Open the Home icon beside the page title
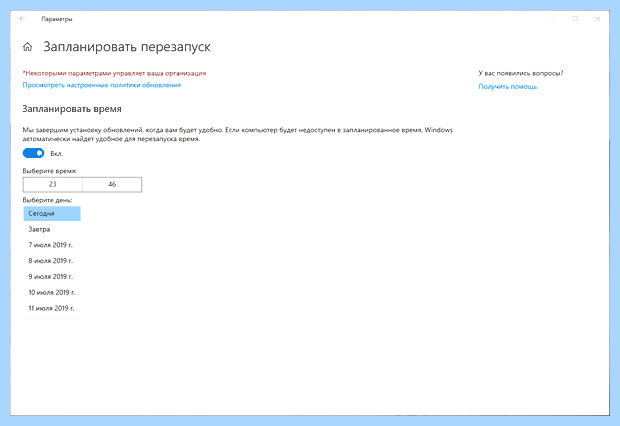The width and height of the screenshot is (620, 426). pyautogui.click(x=27, y=47)
